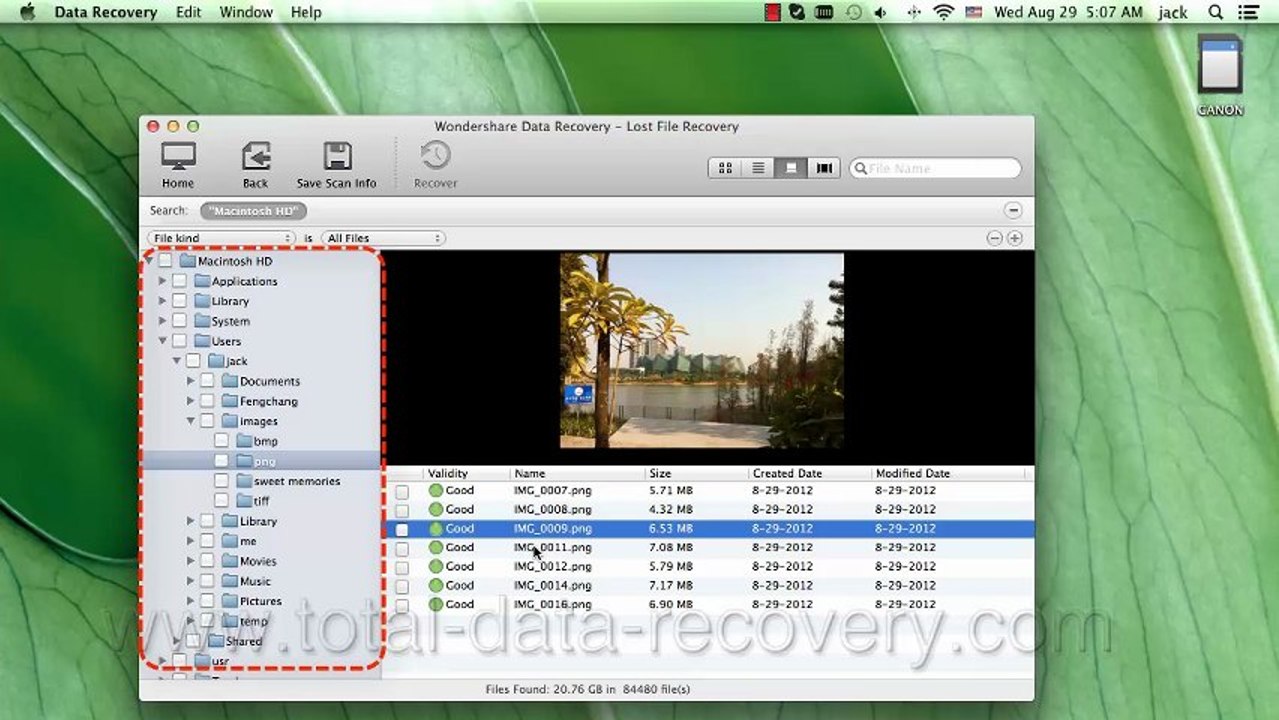
Task: Click the Applications folder icon
Action: click(x=202, y=281)
